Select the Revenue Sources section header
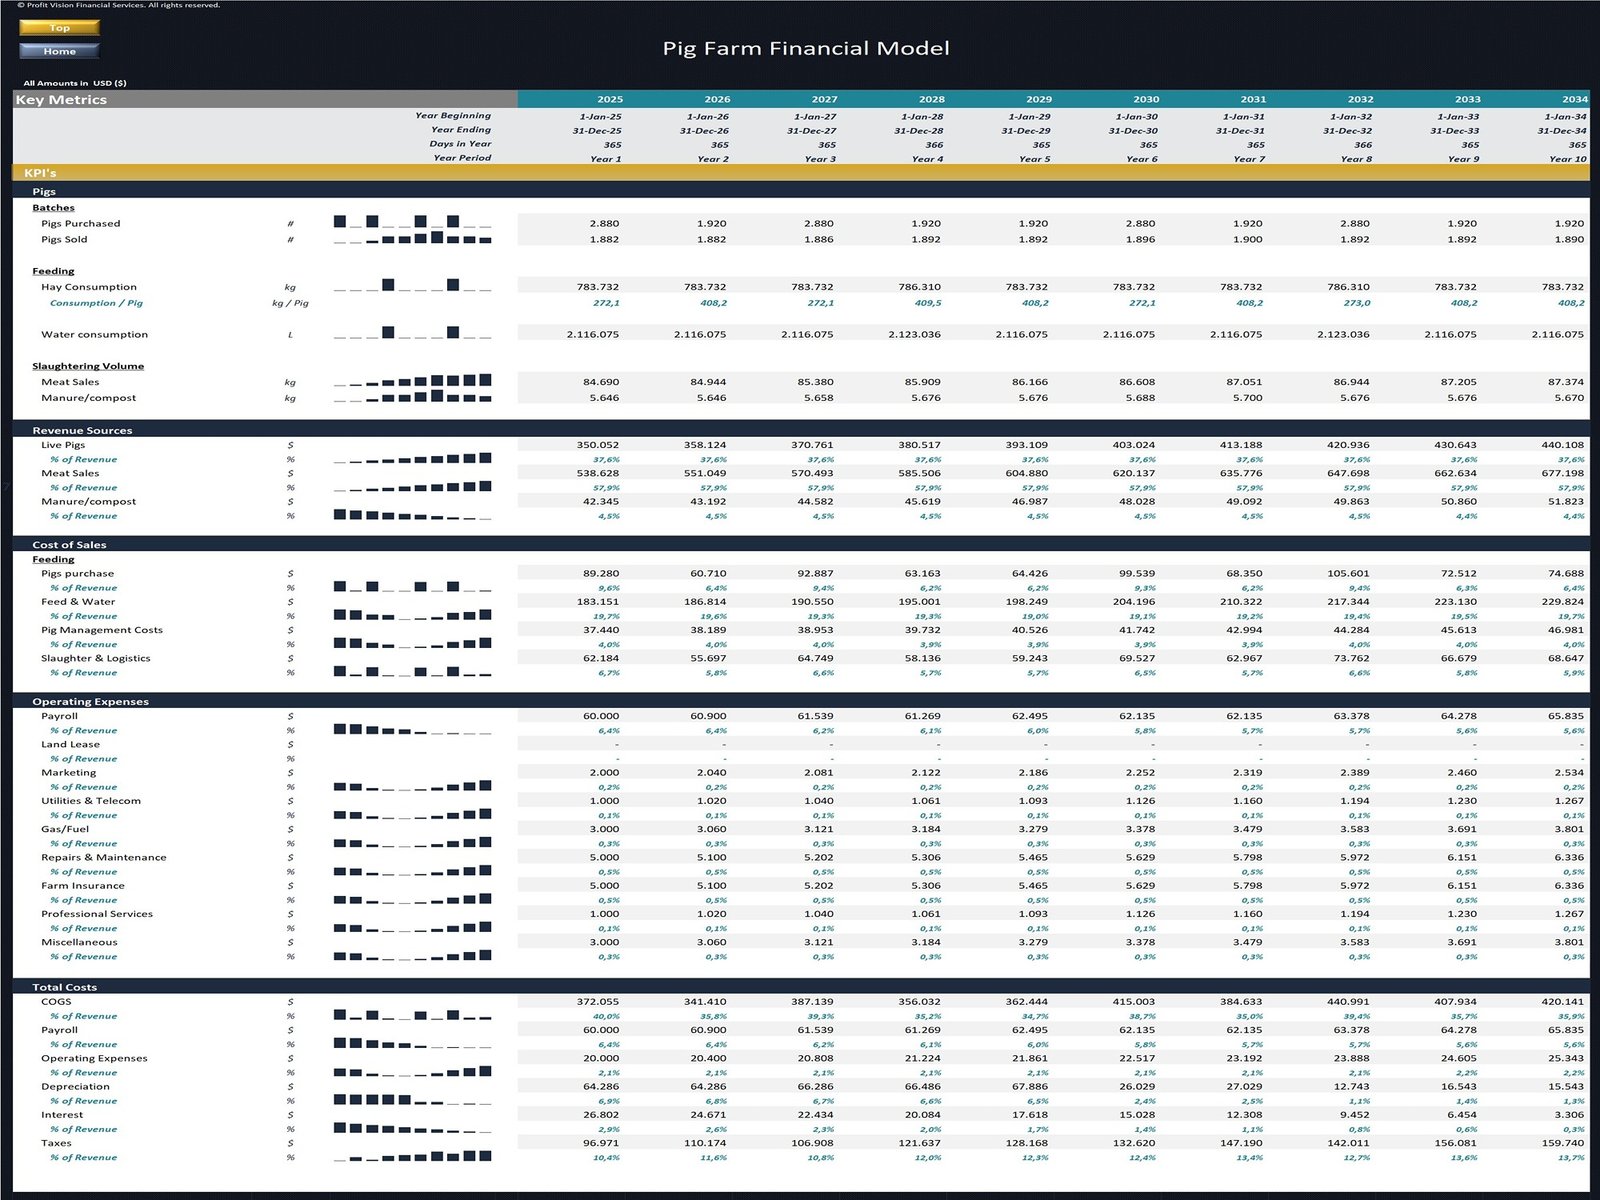 pyautogui.click(x=82, y=430)
